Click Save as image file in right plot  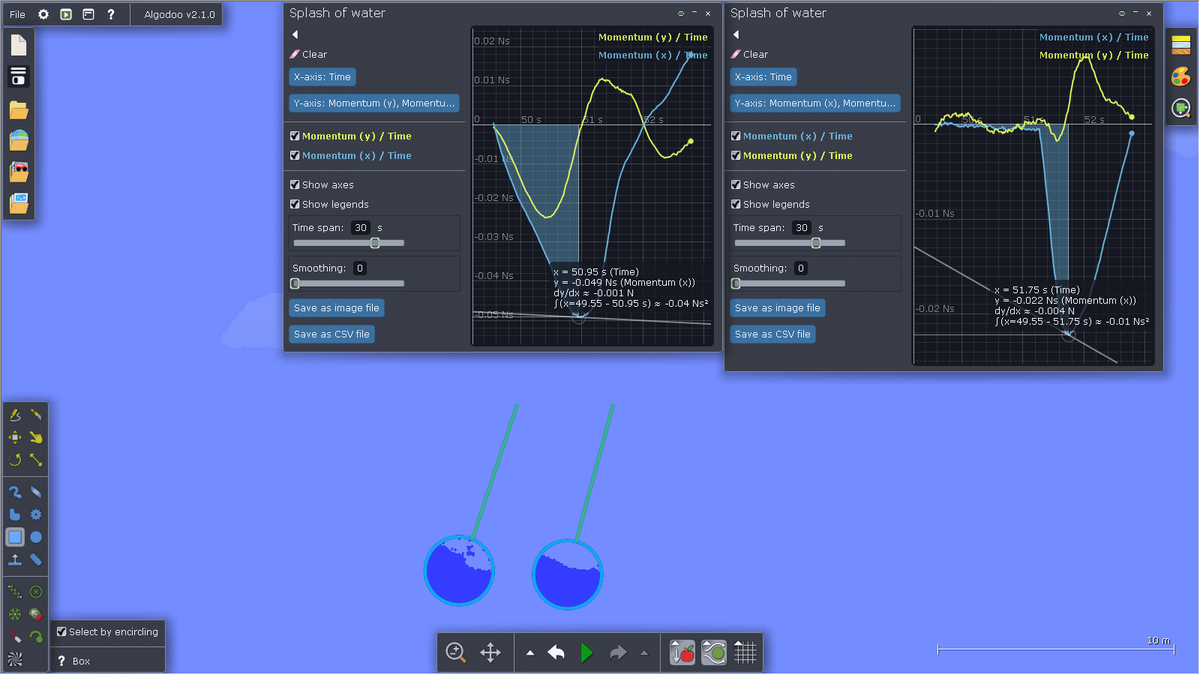point(777,308)
